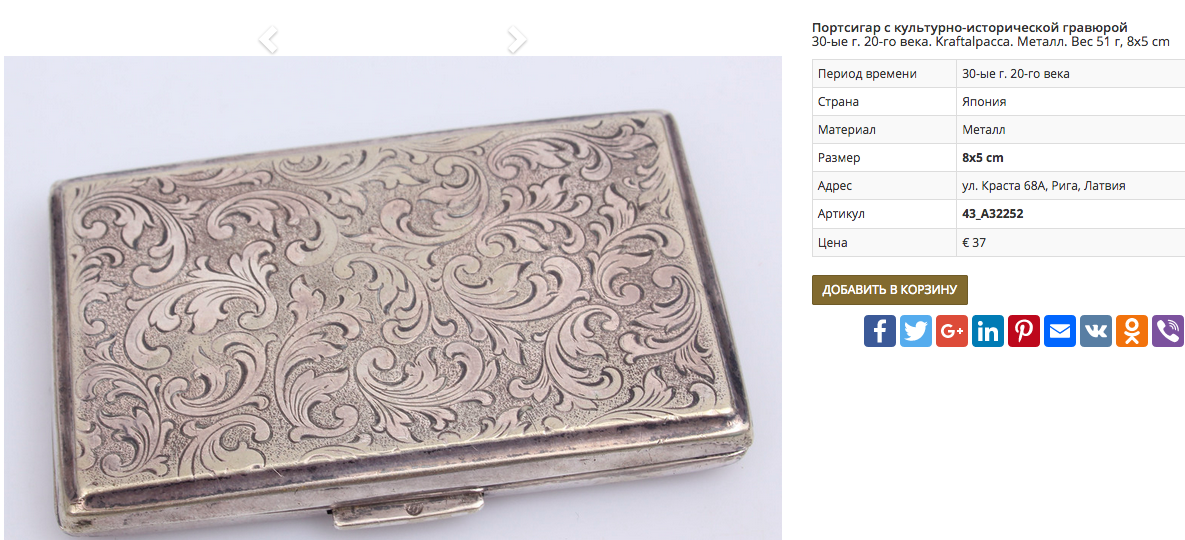Share the item on Twitter
The height and width of the screenshot is (540, 1185).
(x=916, y=331)
